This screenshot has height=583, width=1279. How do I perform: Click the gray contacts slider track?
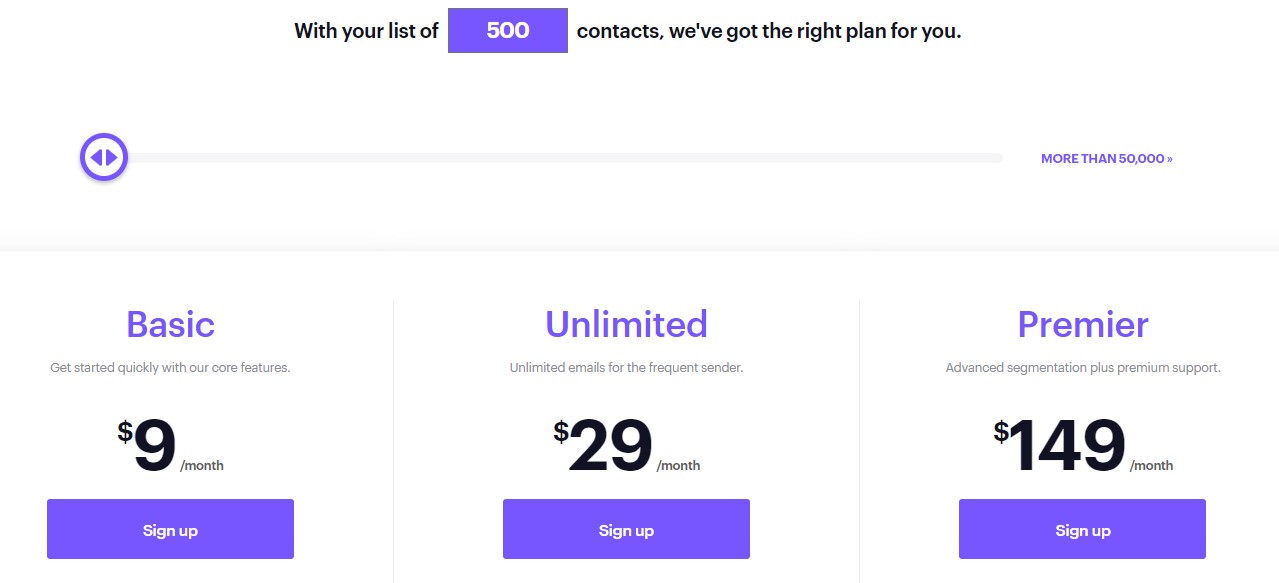[565, 158]
